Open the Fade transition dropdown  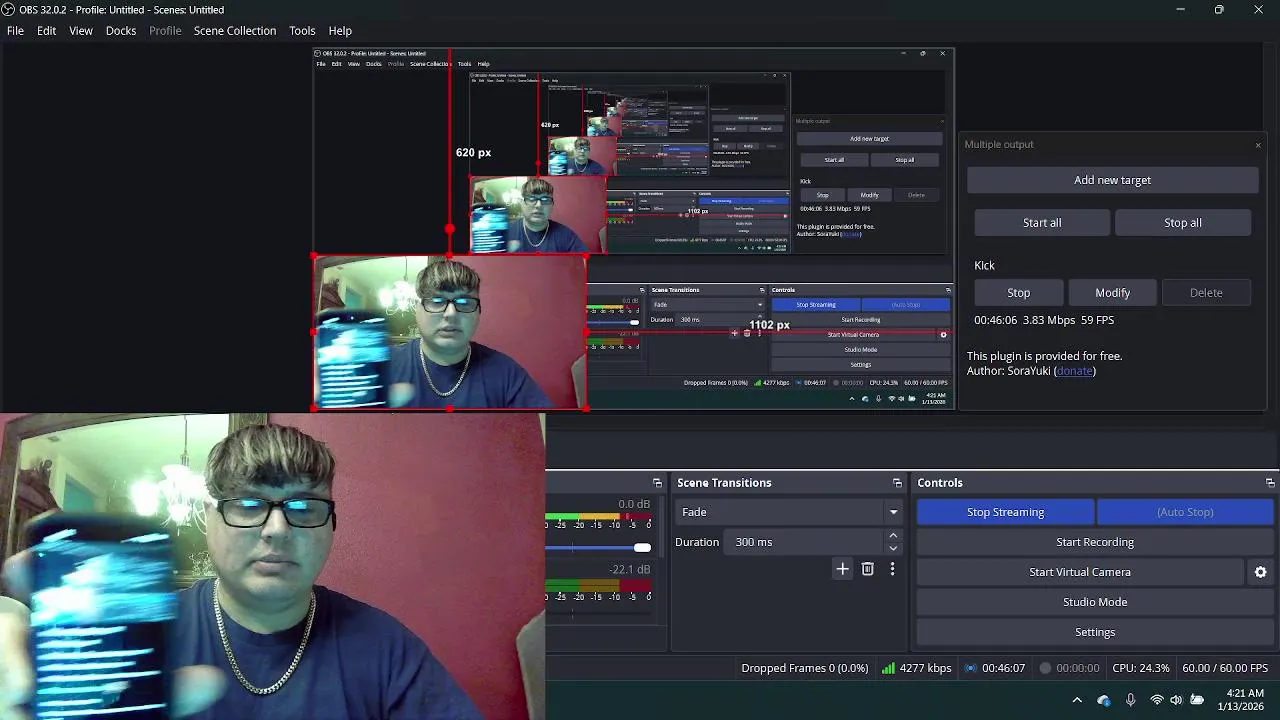[x=788, y=512]
